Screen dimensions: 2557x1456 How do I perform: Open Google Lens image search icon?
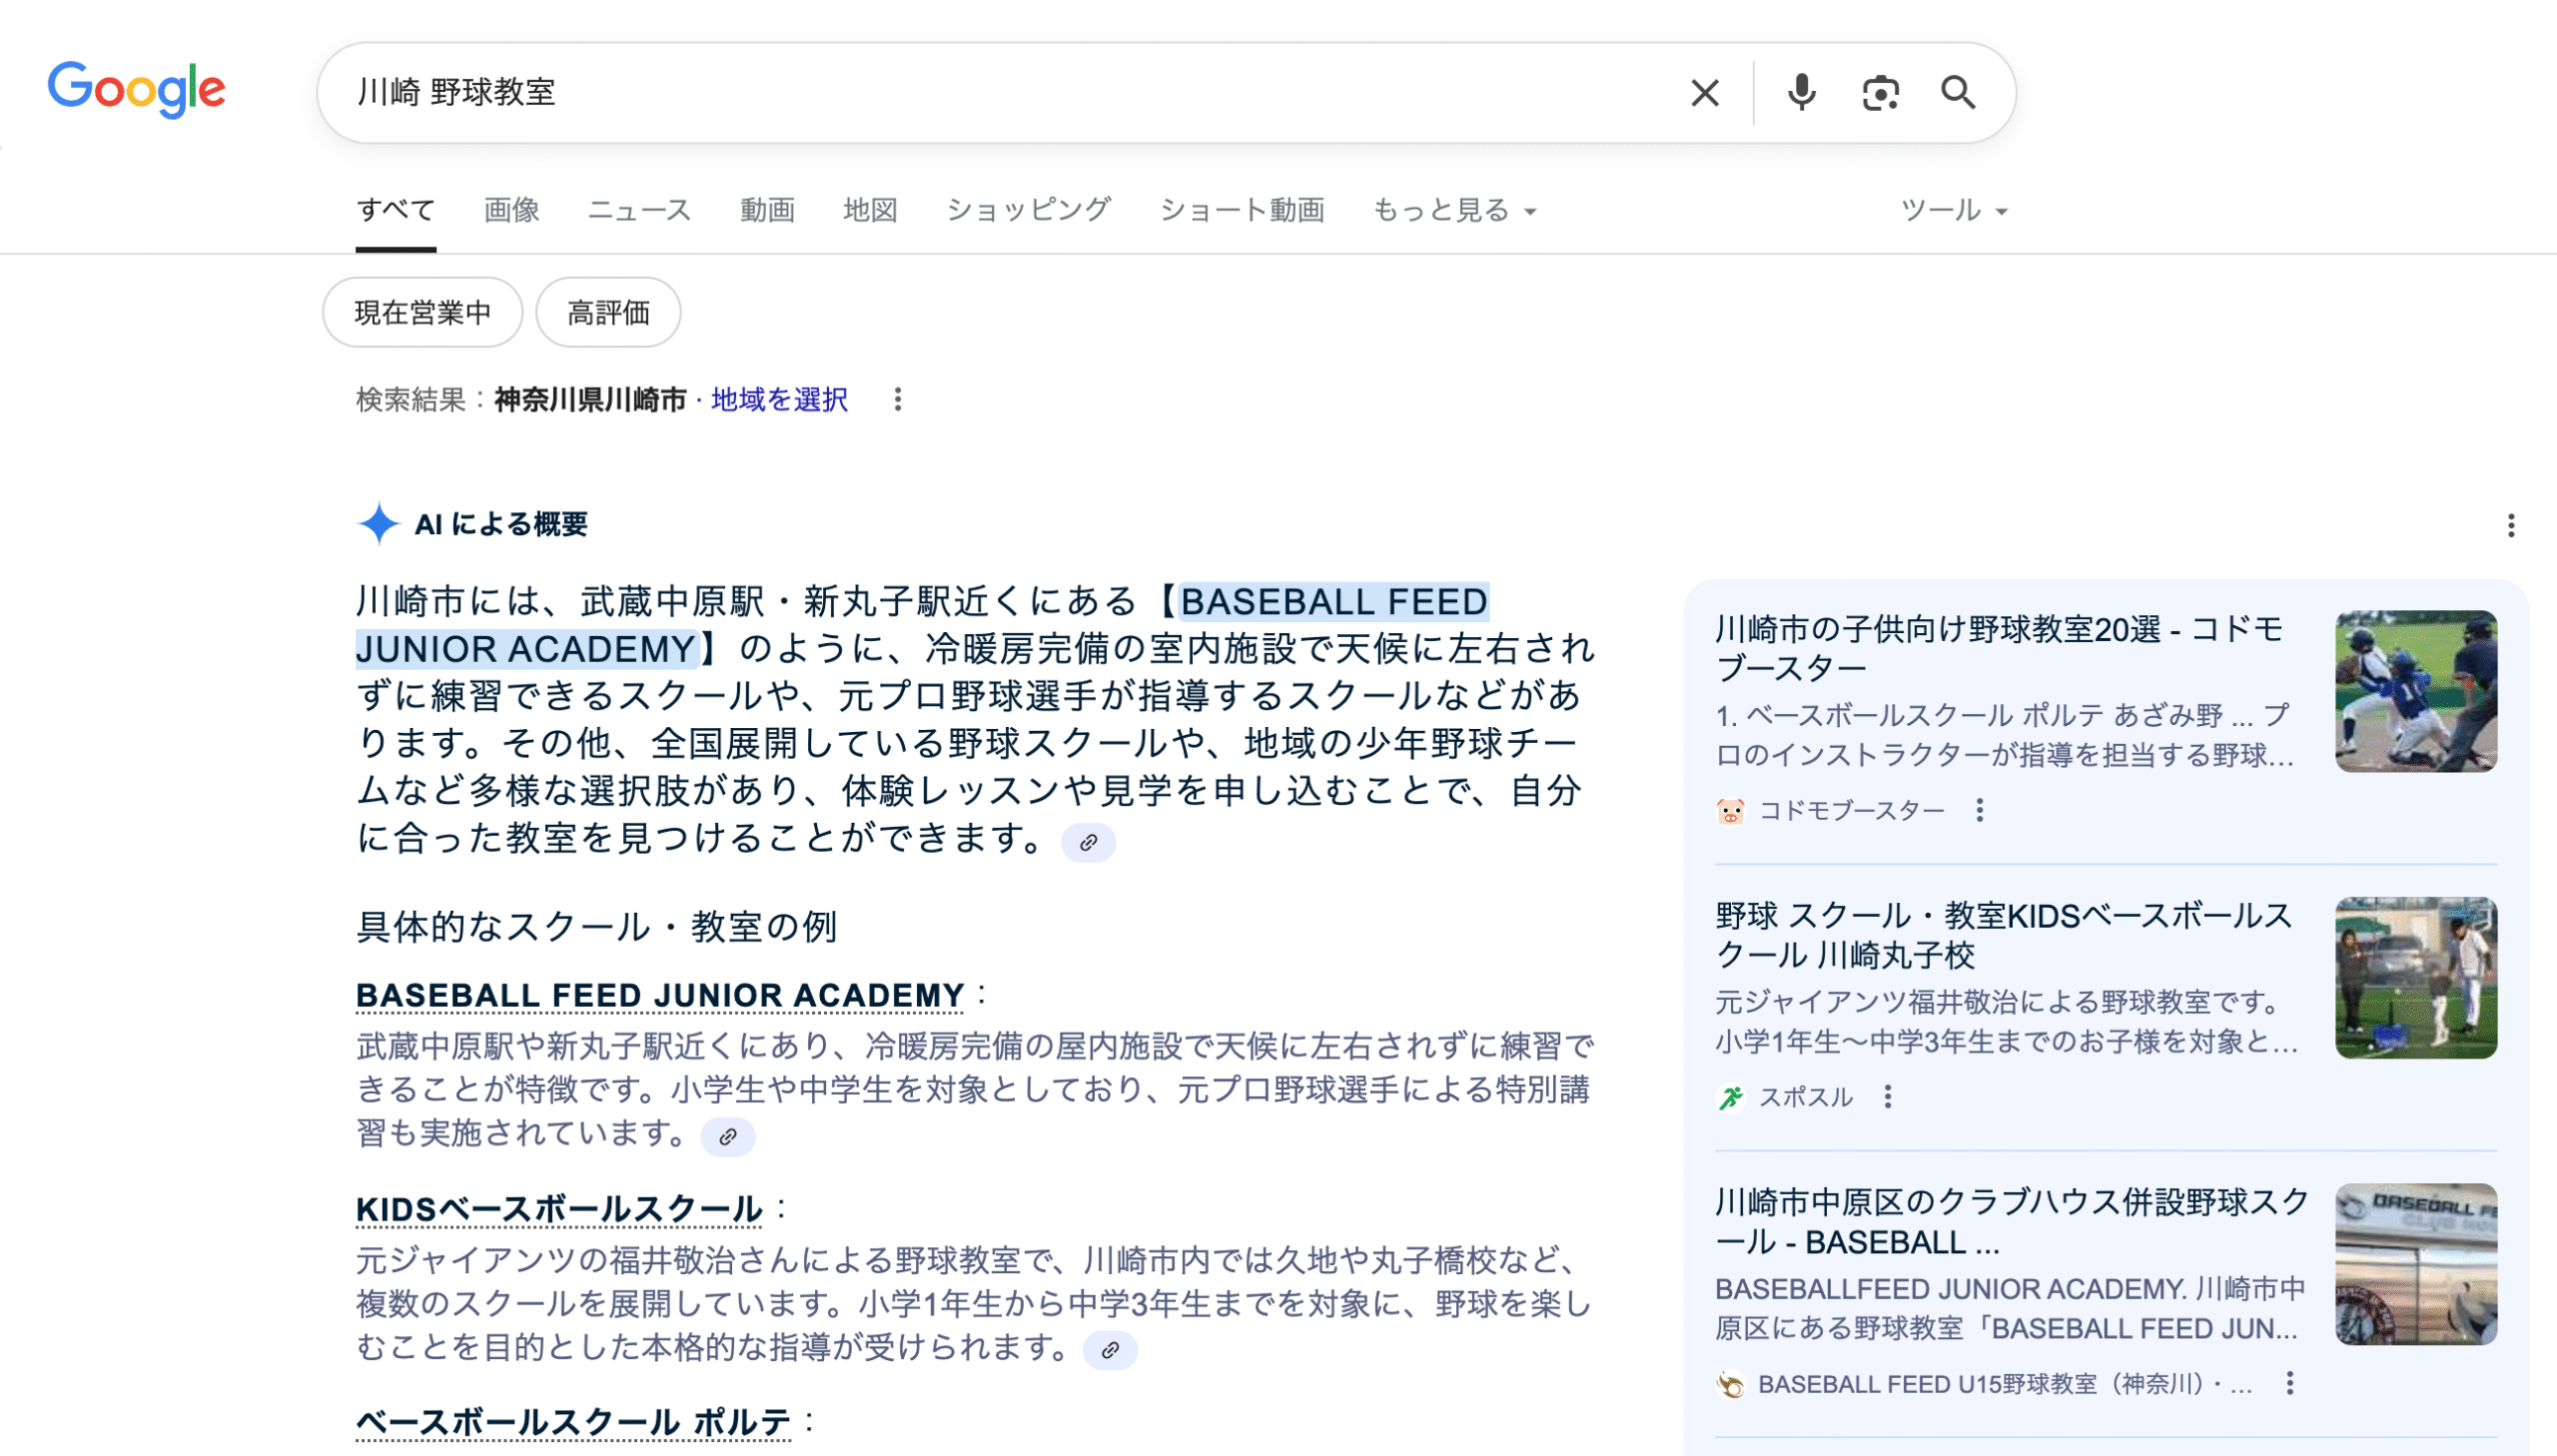point(1880,93)
